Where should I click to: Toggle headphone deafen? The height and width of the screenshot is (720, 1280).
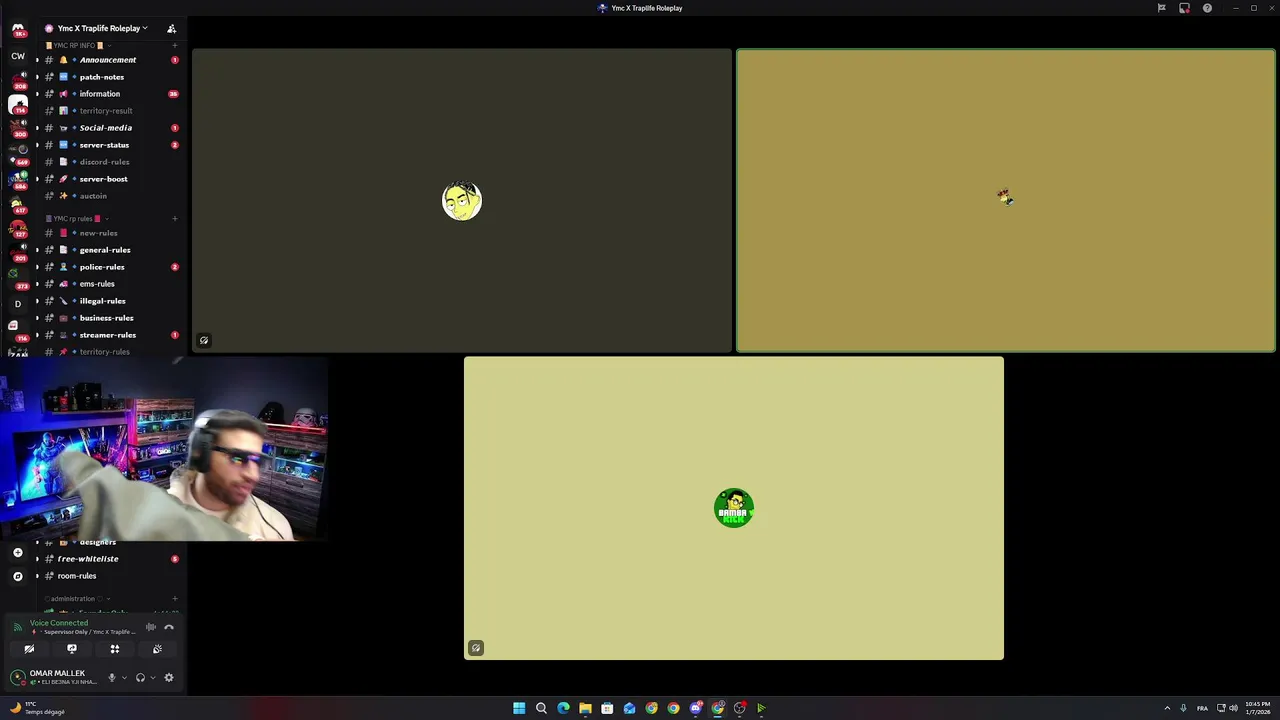tap(140, 677)
